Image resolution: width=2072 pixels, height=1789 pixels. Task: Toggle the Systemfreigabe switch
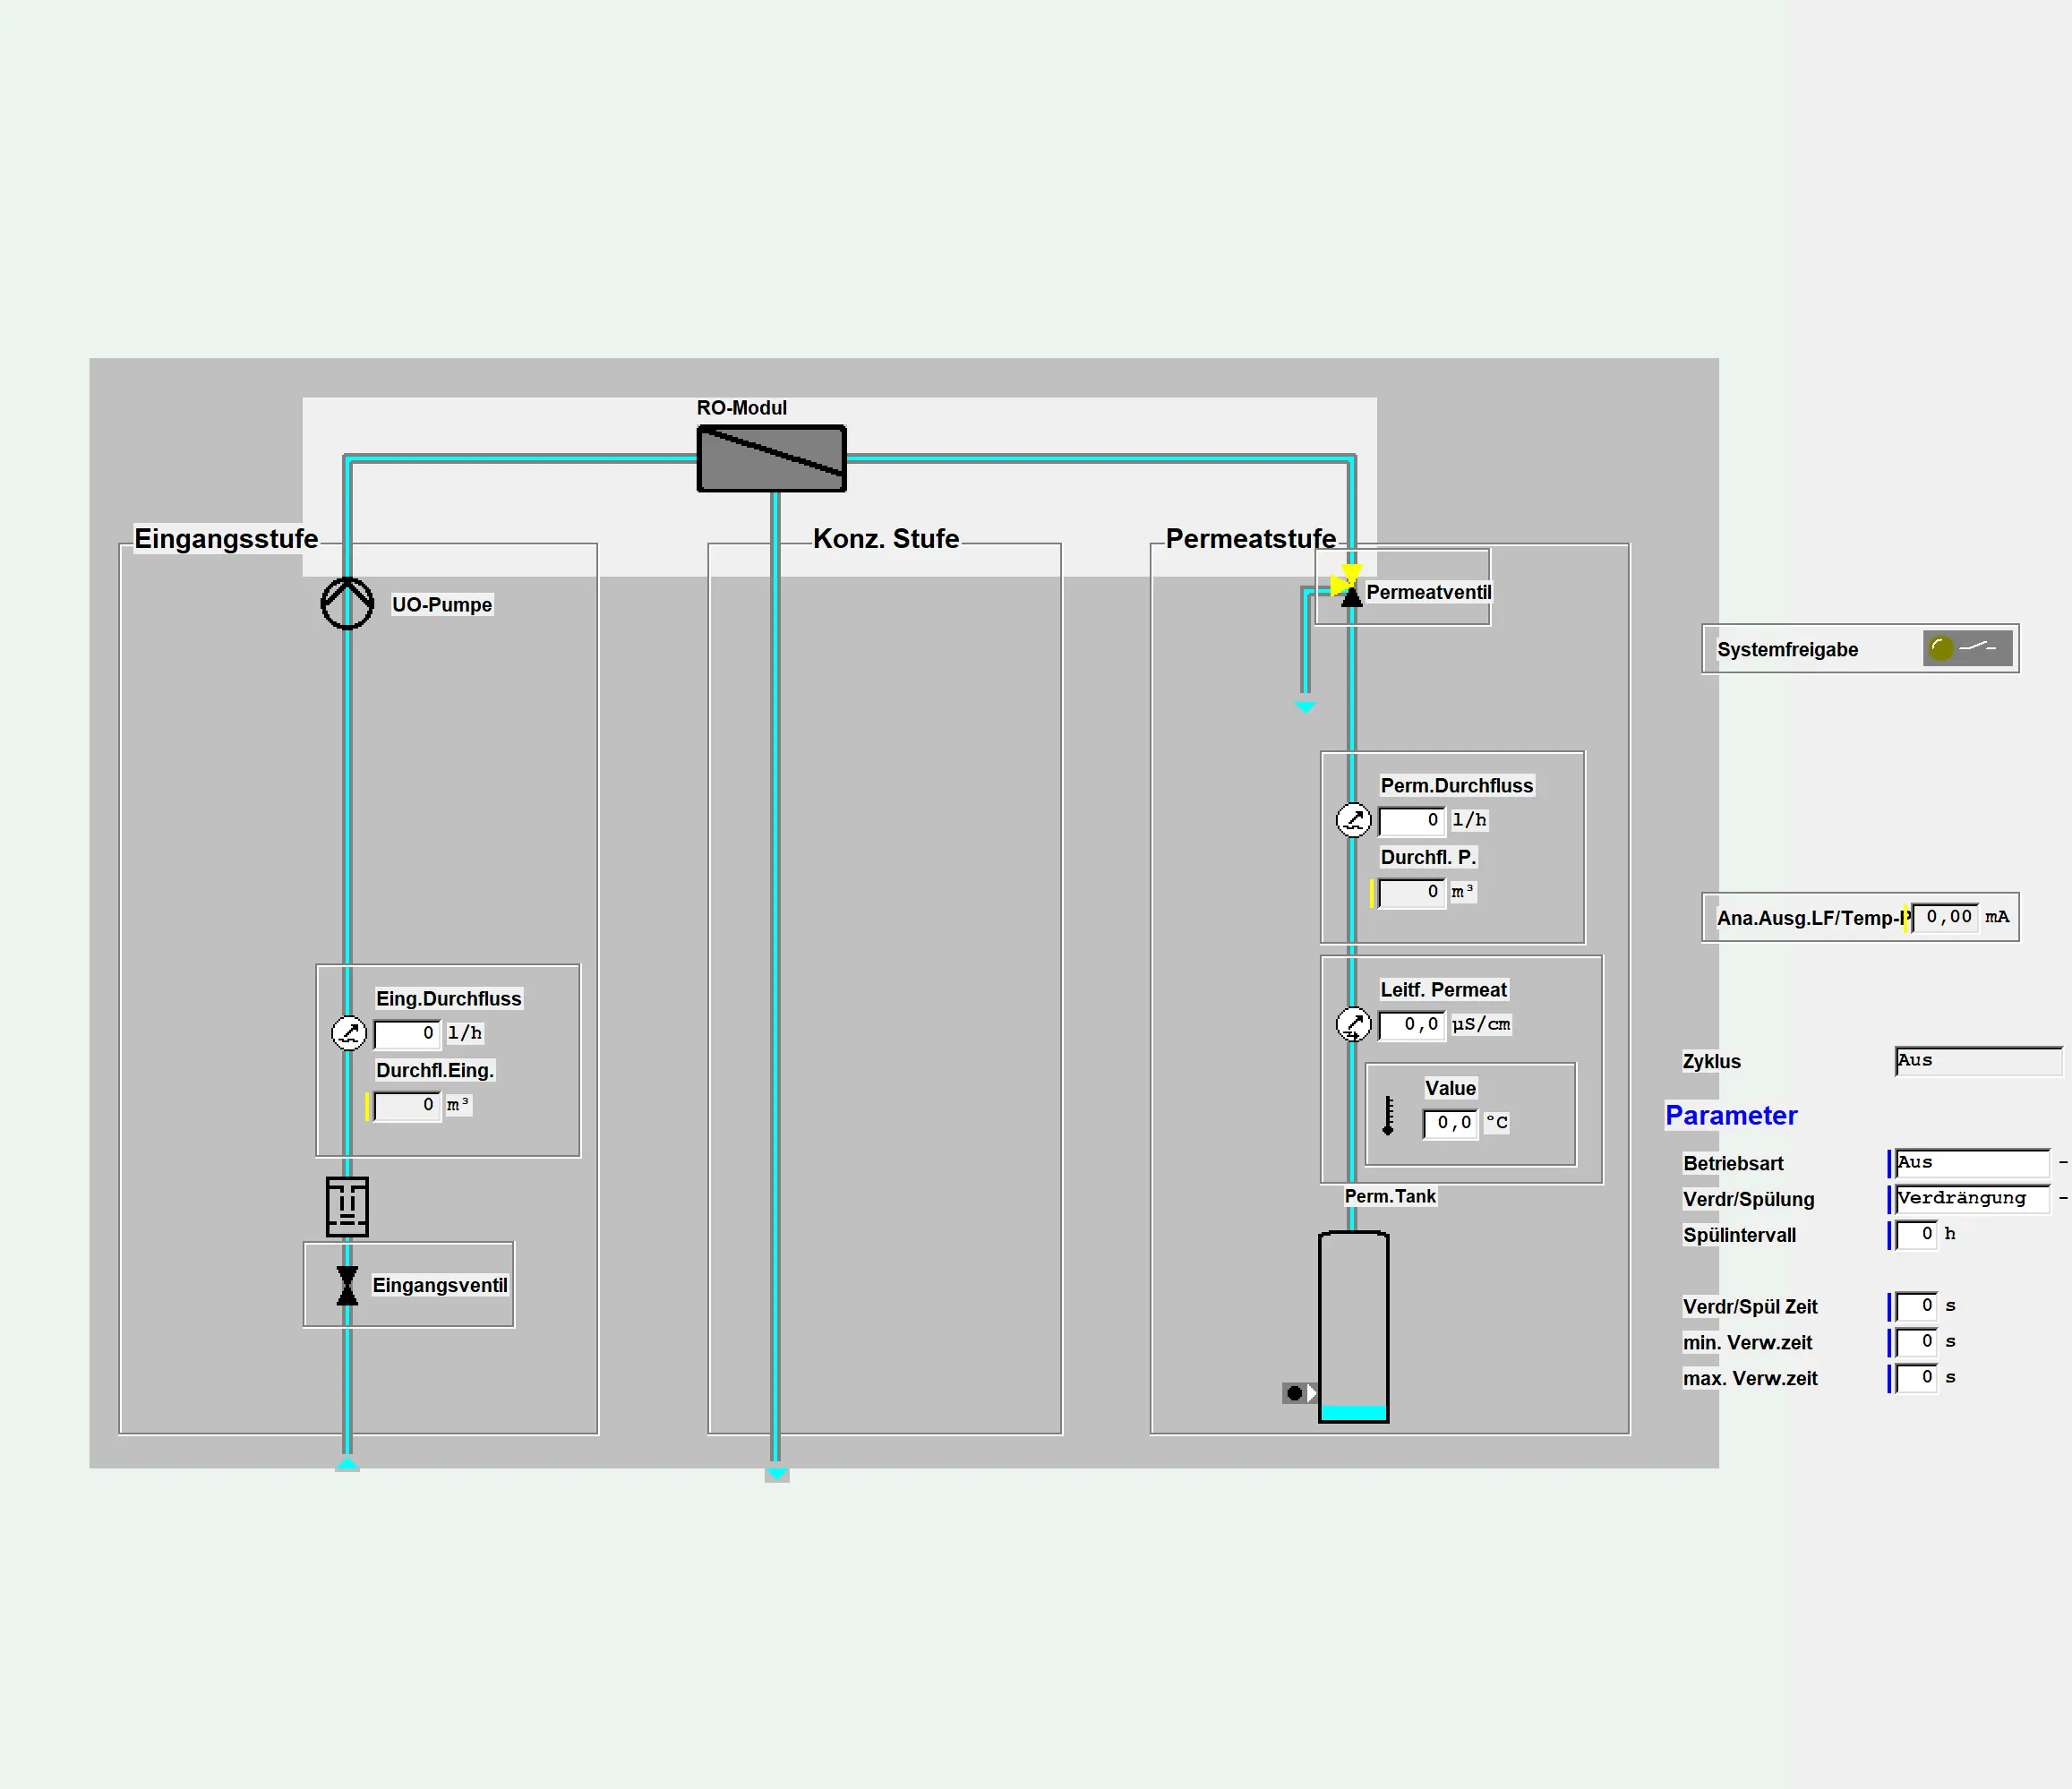coord(1967,648)
